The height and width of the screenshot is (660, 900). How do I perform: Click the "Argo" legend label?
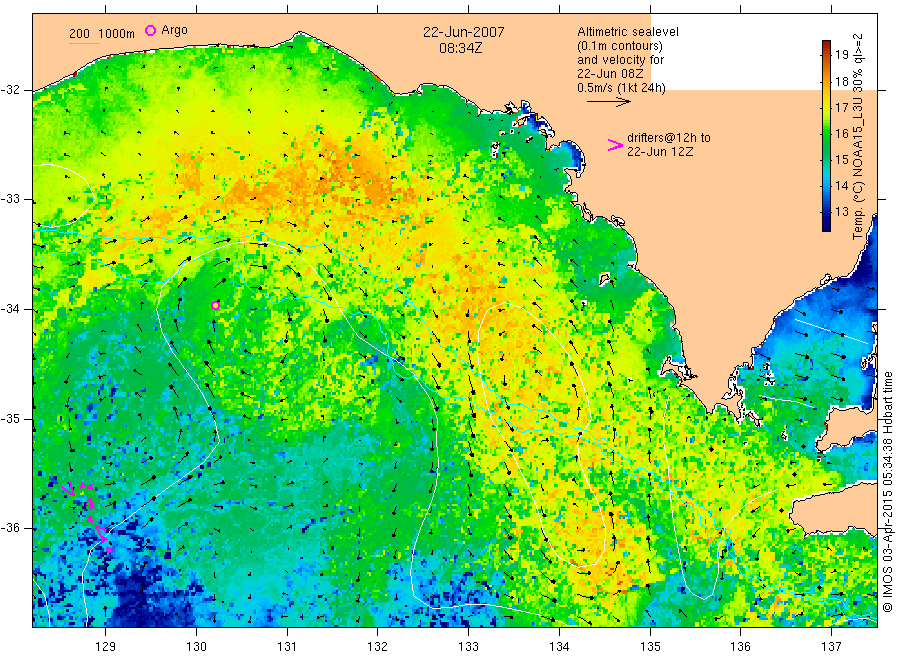click(174, 30)
